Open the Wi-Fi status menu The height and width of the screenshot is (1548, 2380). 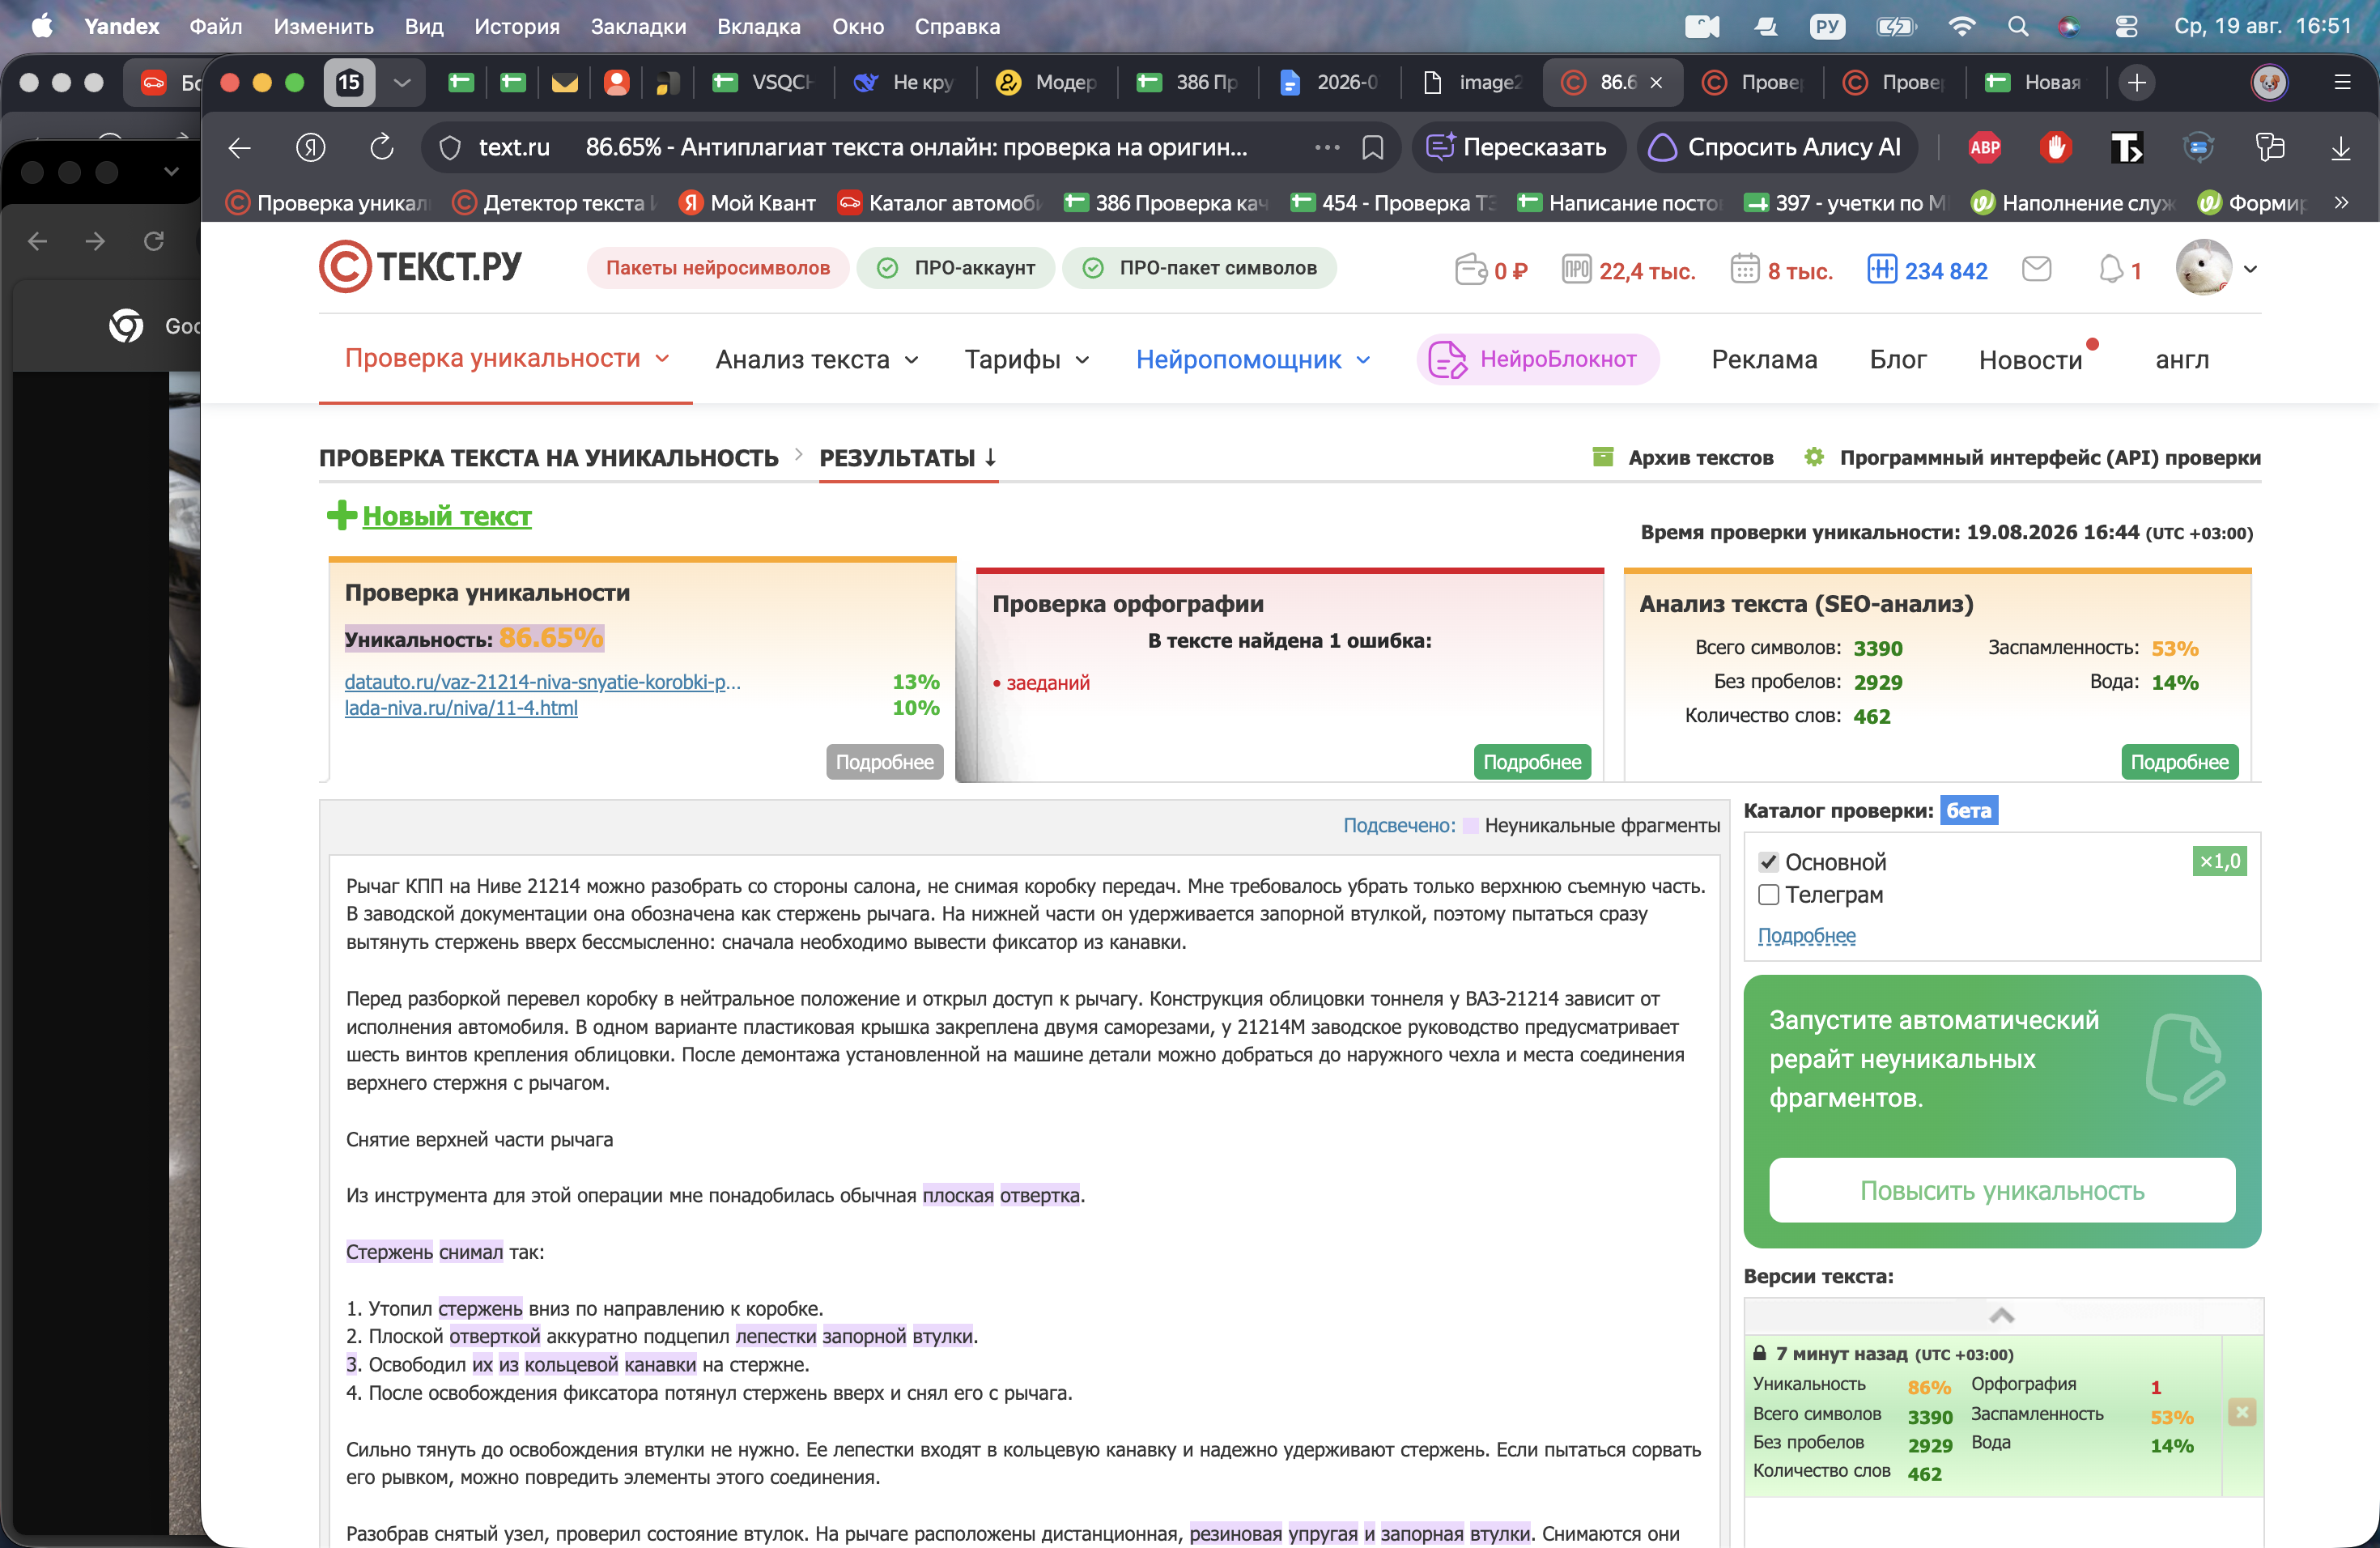(1961, 26)
